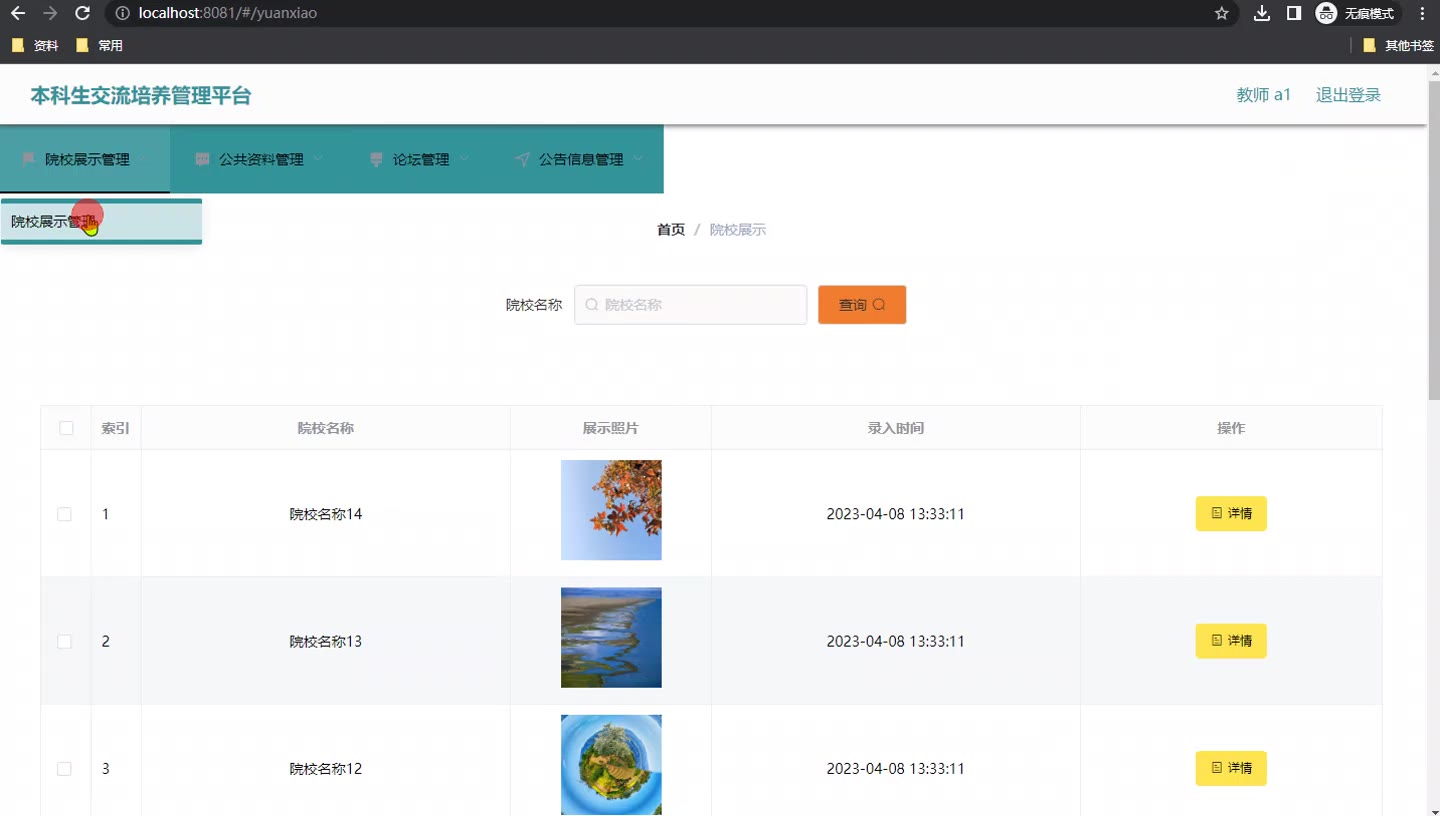Bookmark page with the star icon
This screenshot has height=816, width=1440.
coord(1221,13)
